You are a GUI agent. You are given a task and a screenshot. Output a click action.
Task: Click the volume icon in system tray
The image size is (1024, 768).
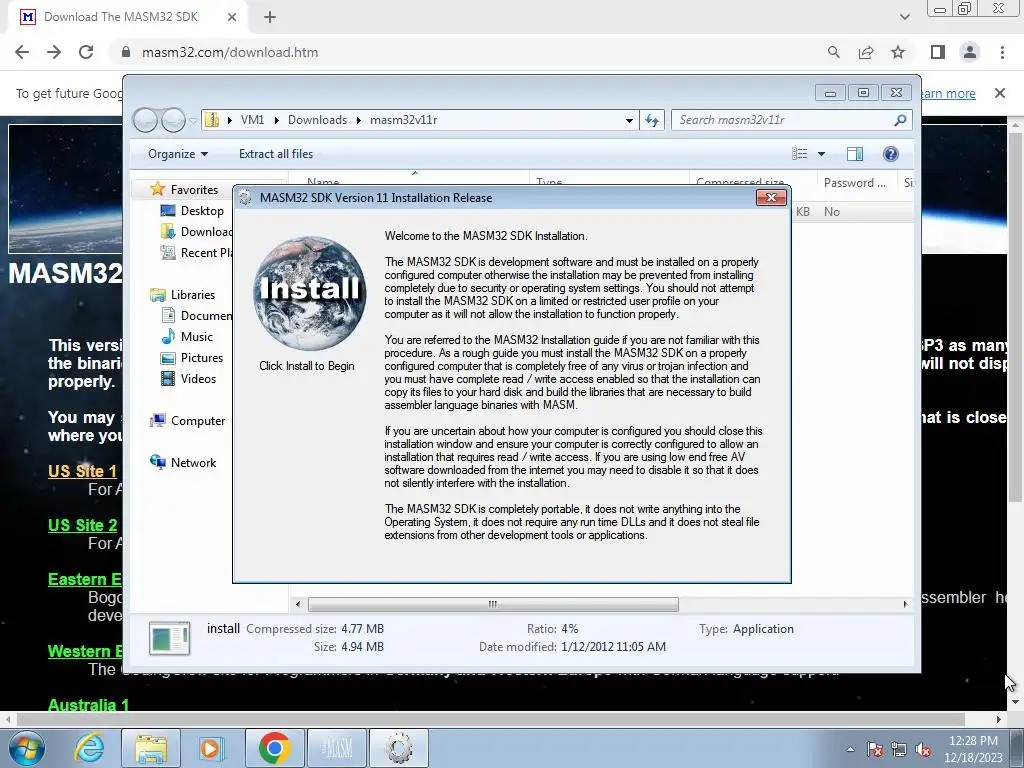pos(923,750)
